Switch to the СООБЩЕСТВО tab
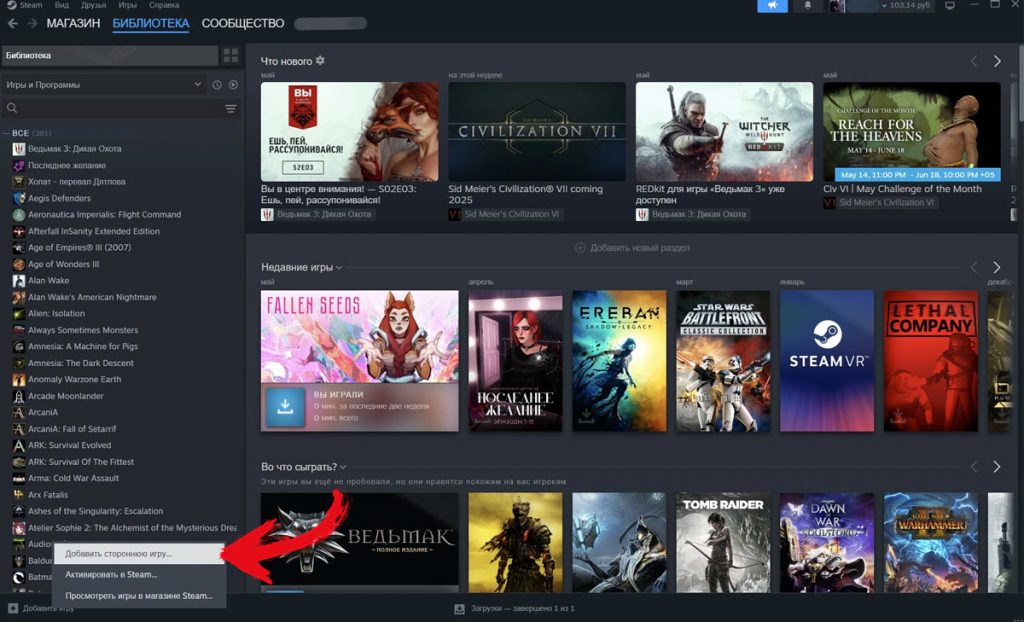The width and height of the screenshot is (1024, 622). pos(243,24)
